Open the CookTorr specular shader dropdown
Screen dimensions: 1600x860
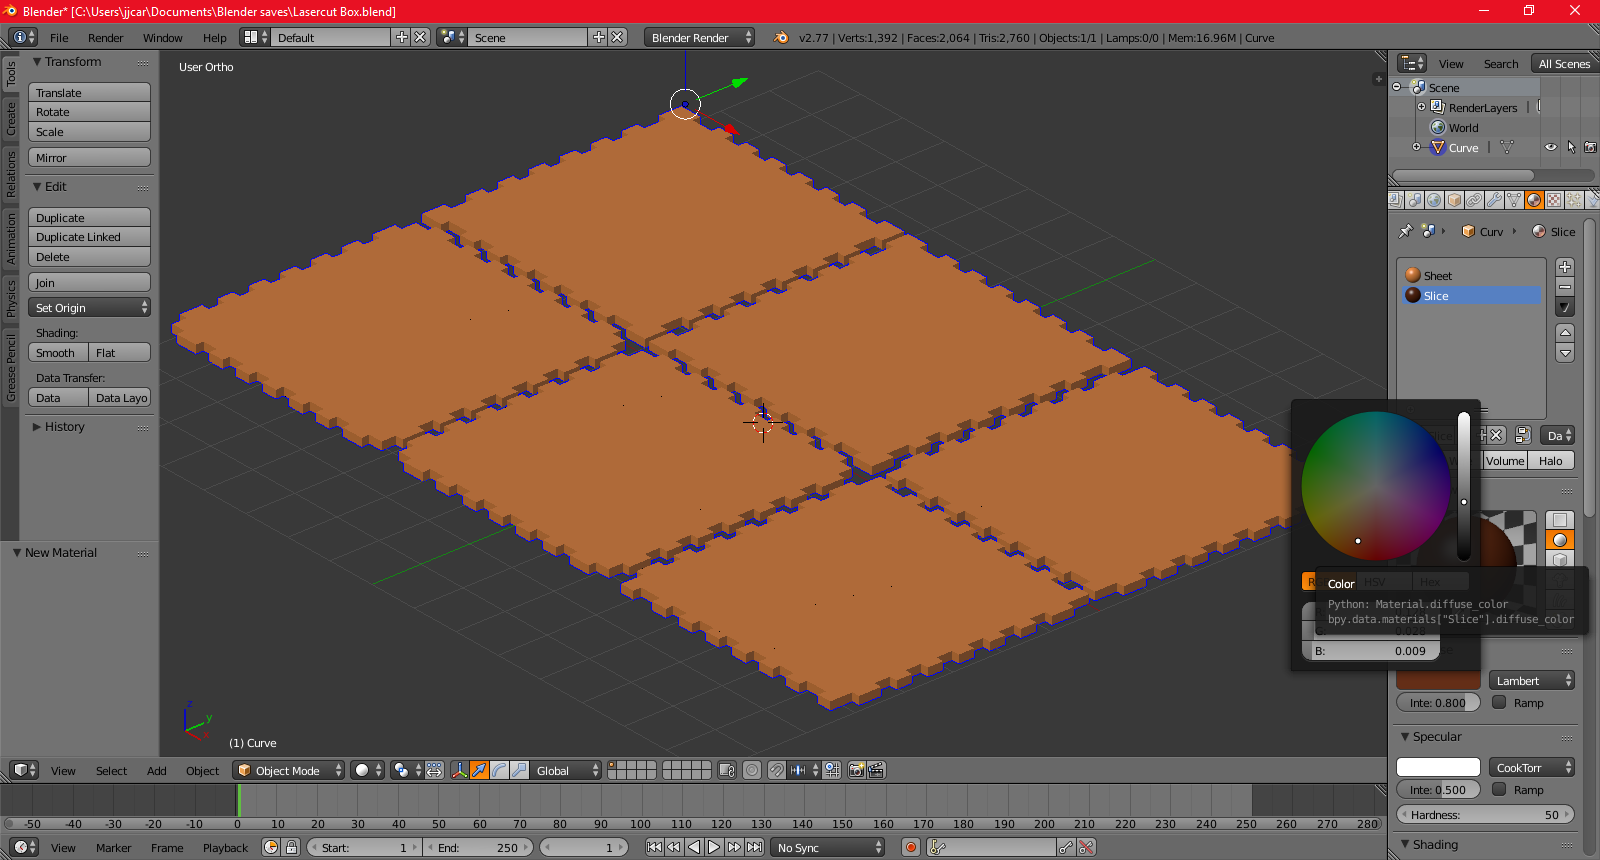(x=1532, y=767)
